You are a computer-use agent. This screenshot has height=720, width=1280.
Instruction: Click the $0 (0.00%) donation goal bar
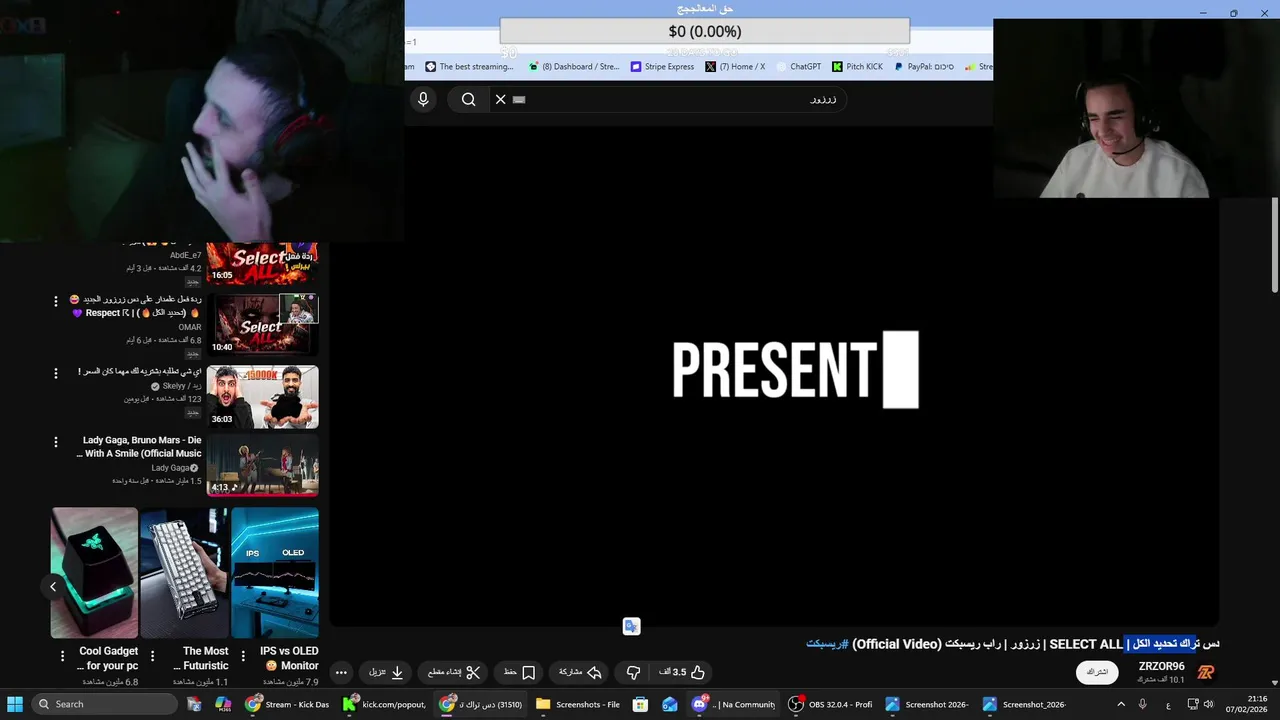tap(705, 31)
